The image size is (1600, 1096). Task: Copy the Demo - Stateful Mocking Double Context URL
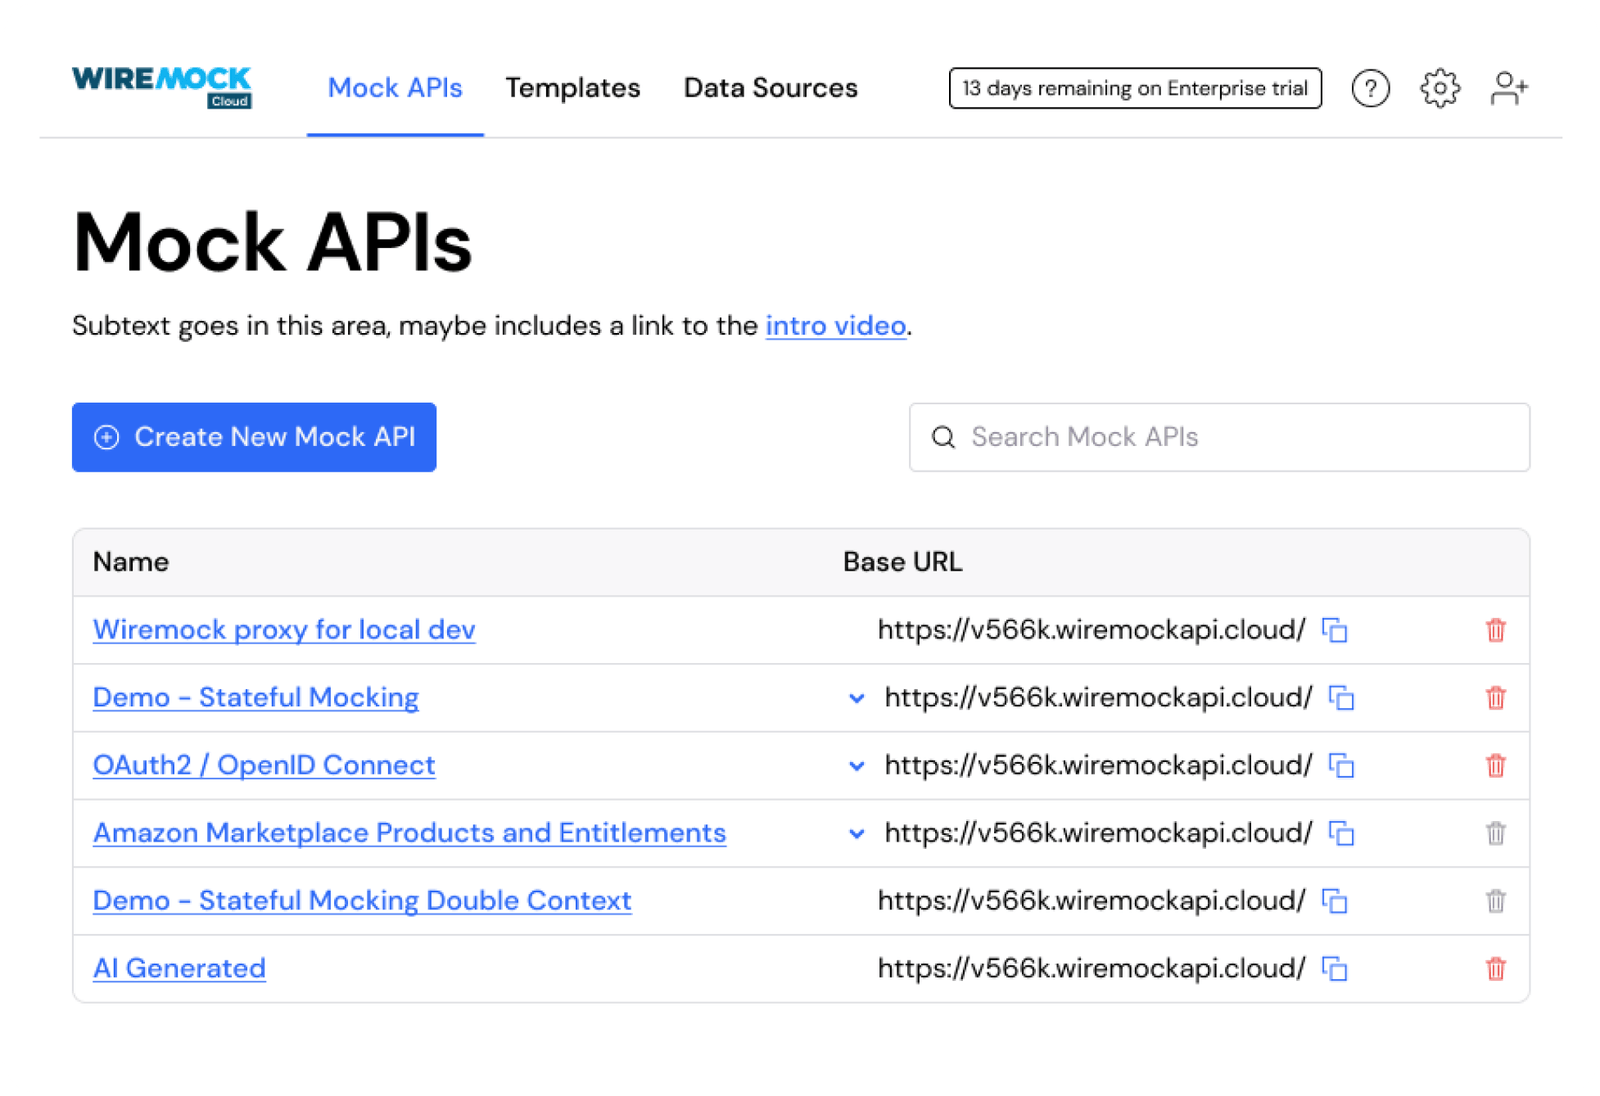tap(1336, 901)
